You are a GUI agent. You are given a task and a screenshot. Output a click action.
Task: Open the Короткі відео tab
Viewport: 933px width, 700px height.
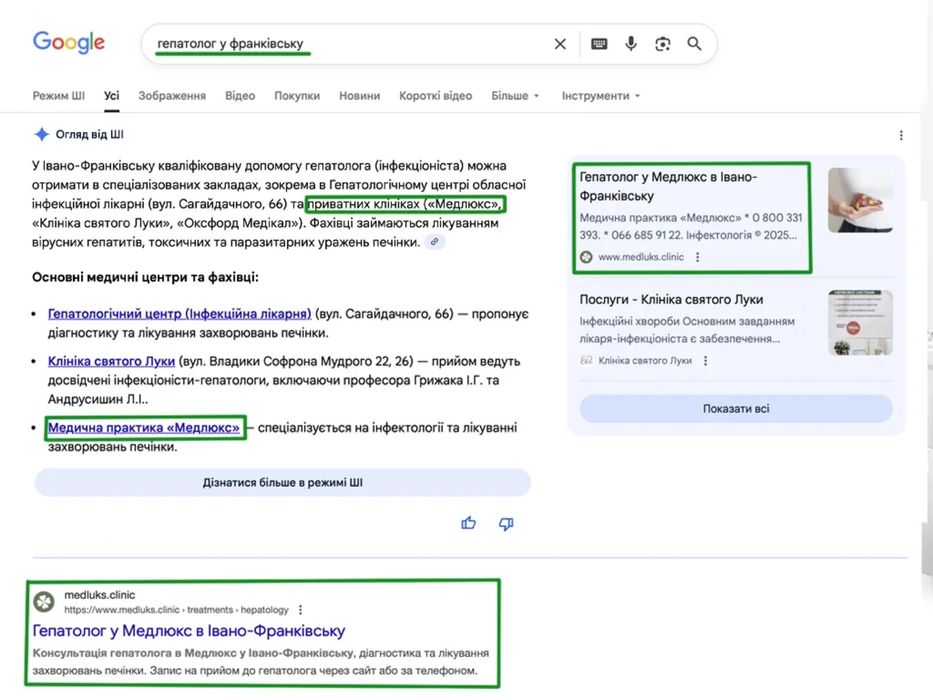[436, 96]
